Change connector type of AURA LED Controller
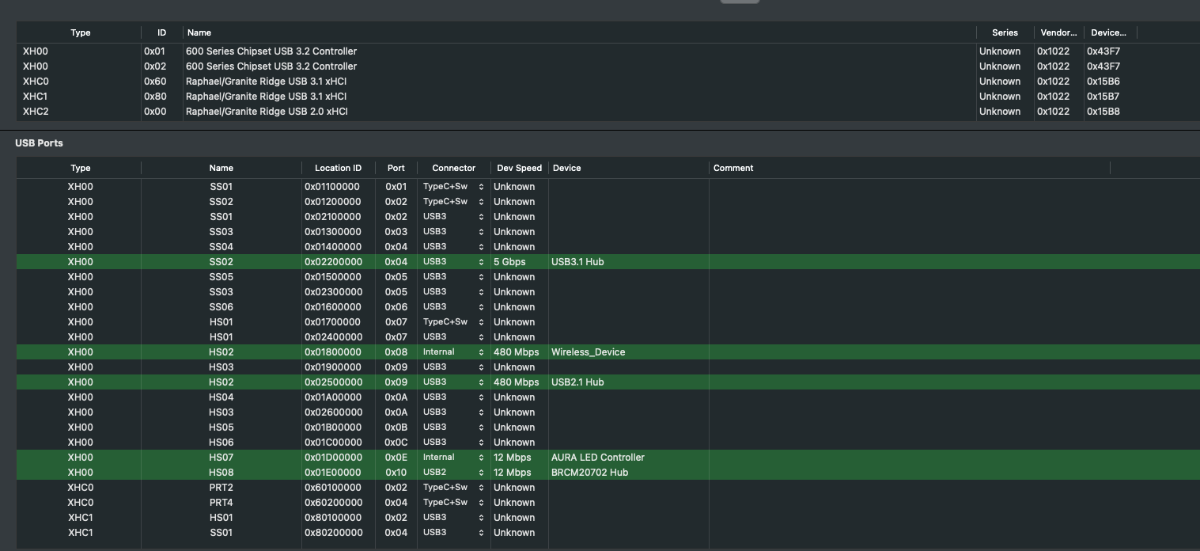The width and height of the screenshot is (1200, 551). click(x=453, y=457)
